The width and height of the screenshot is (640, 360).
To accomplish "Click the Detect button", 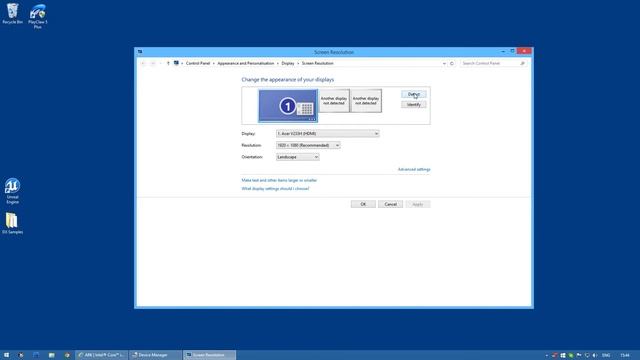I will (413, 94).
